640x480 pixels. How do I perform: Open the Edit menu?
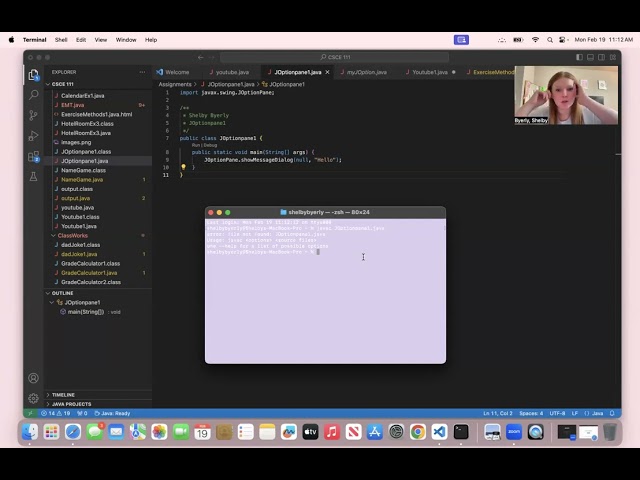81,40
